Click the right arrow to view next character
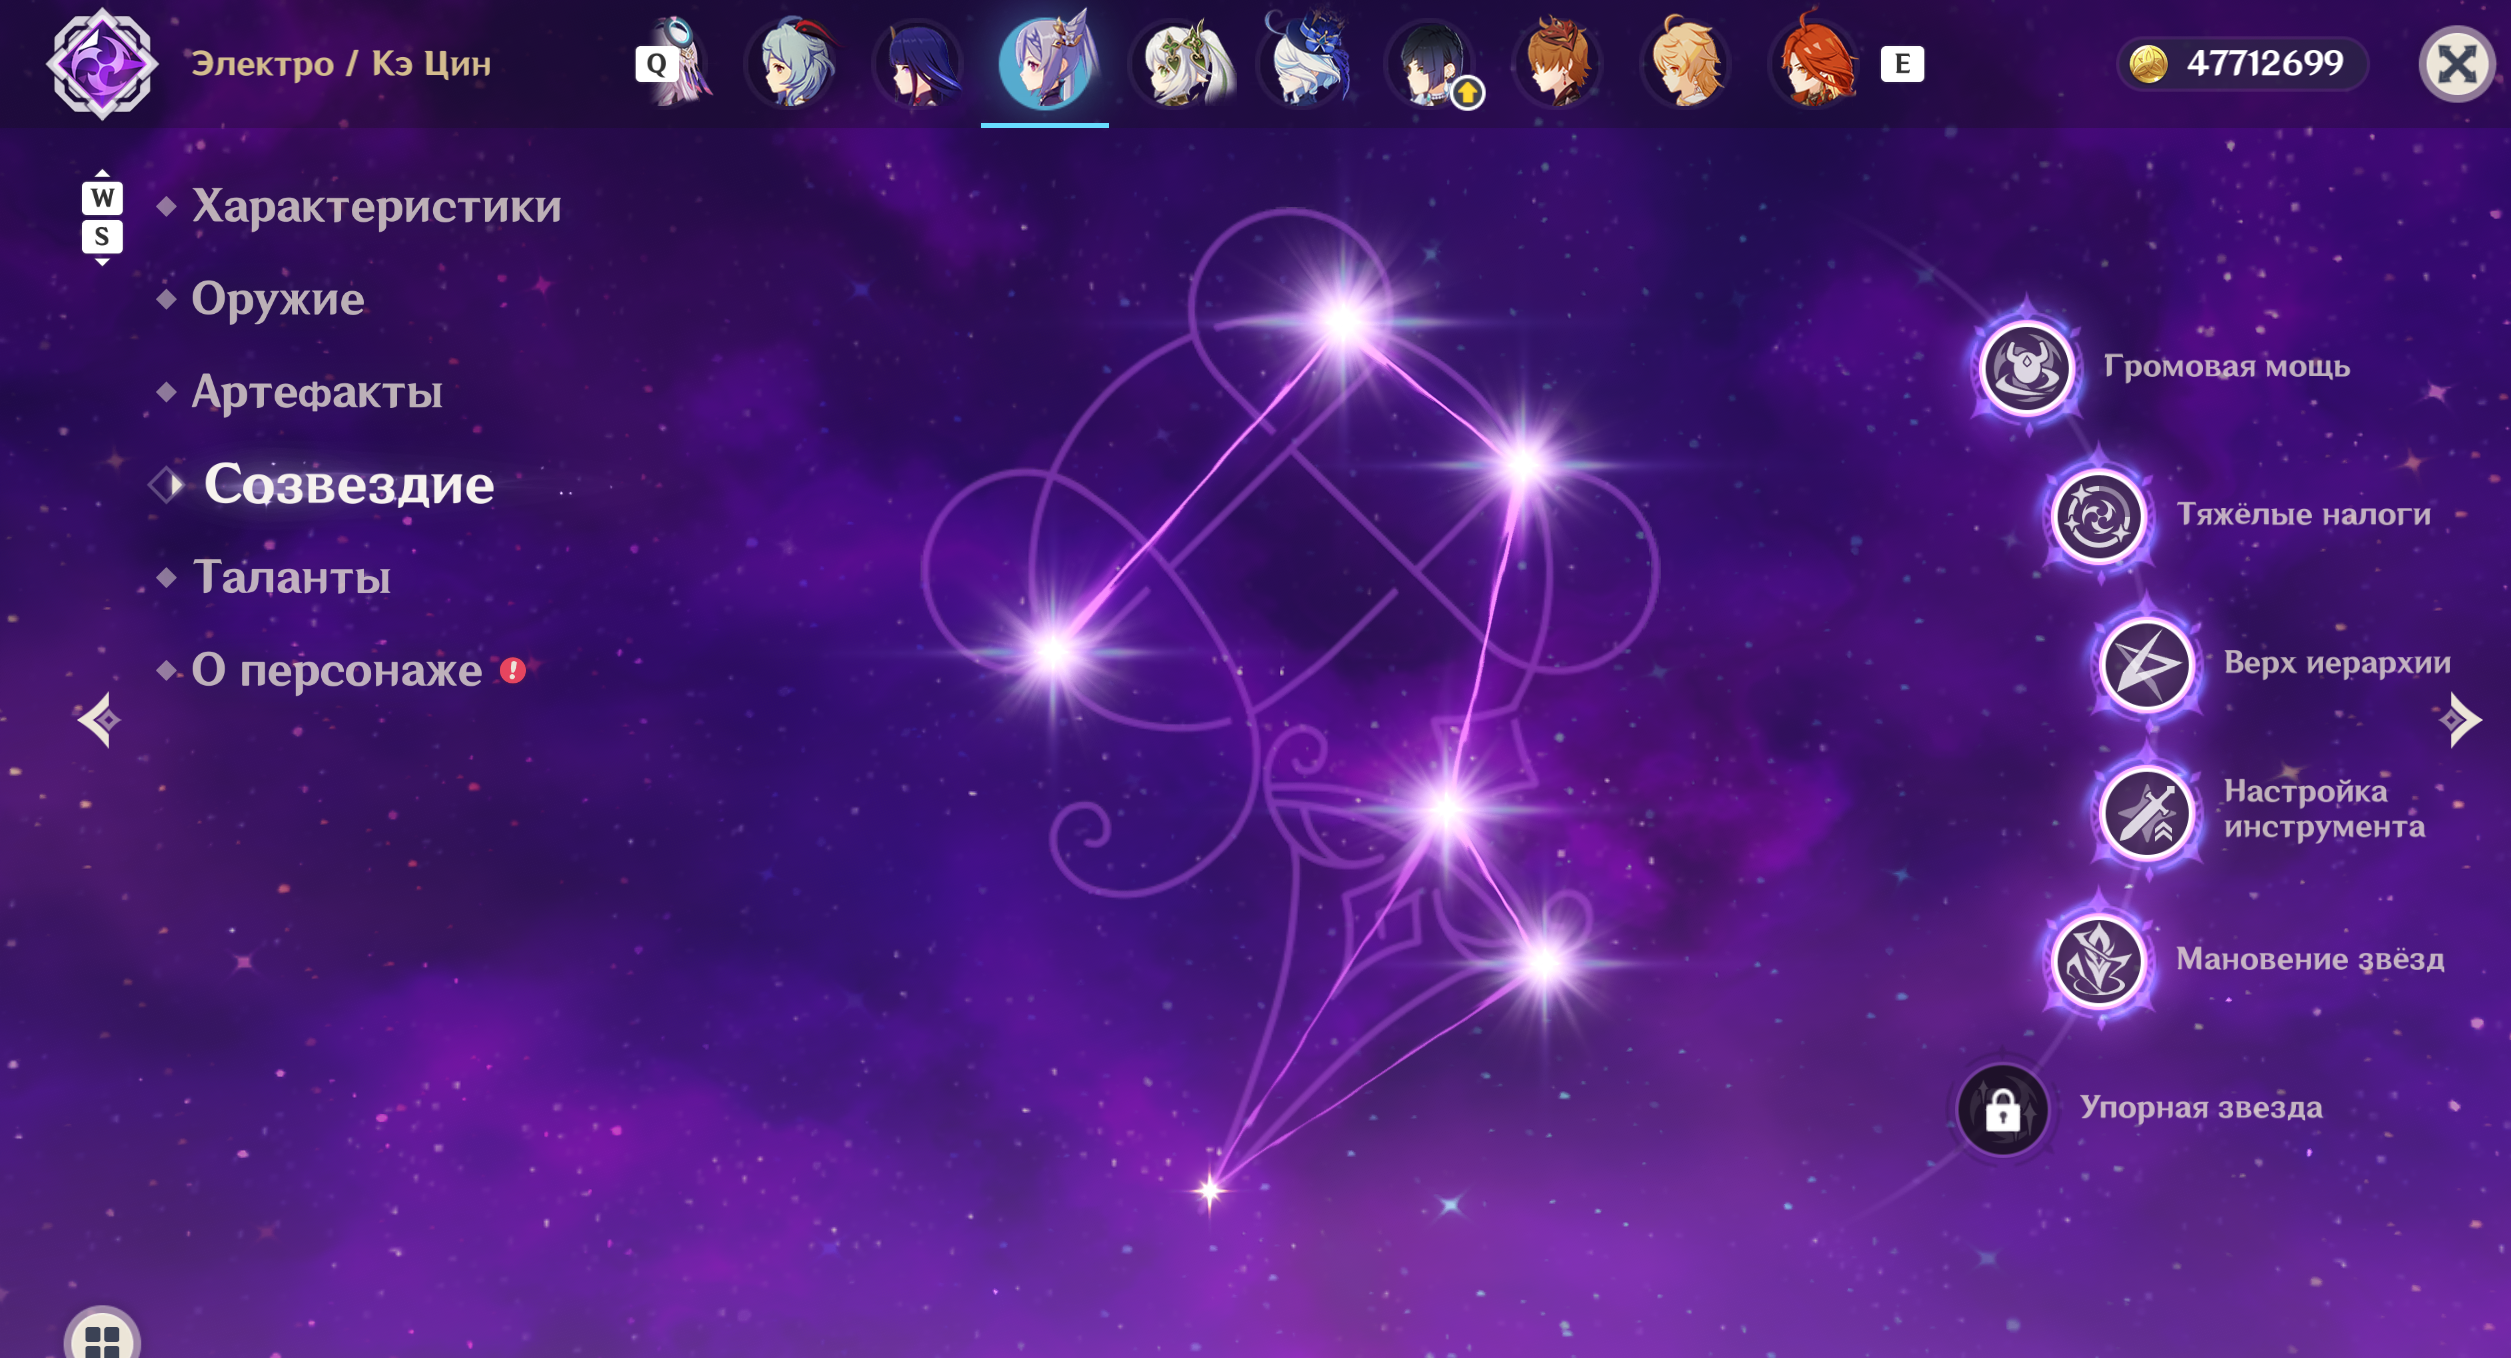 pyautogui.click(x=2460, y=720)
